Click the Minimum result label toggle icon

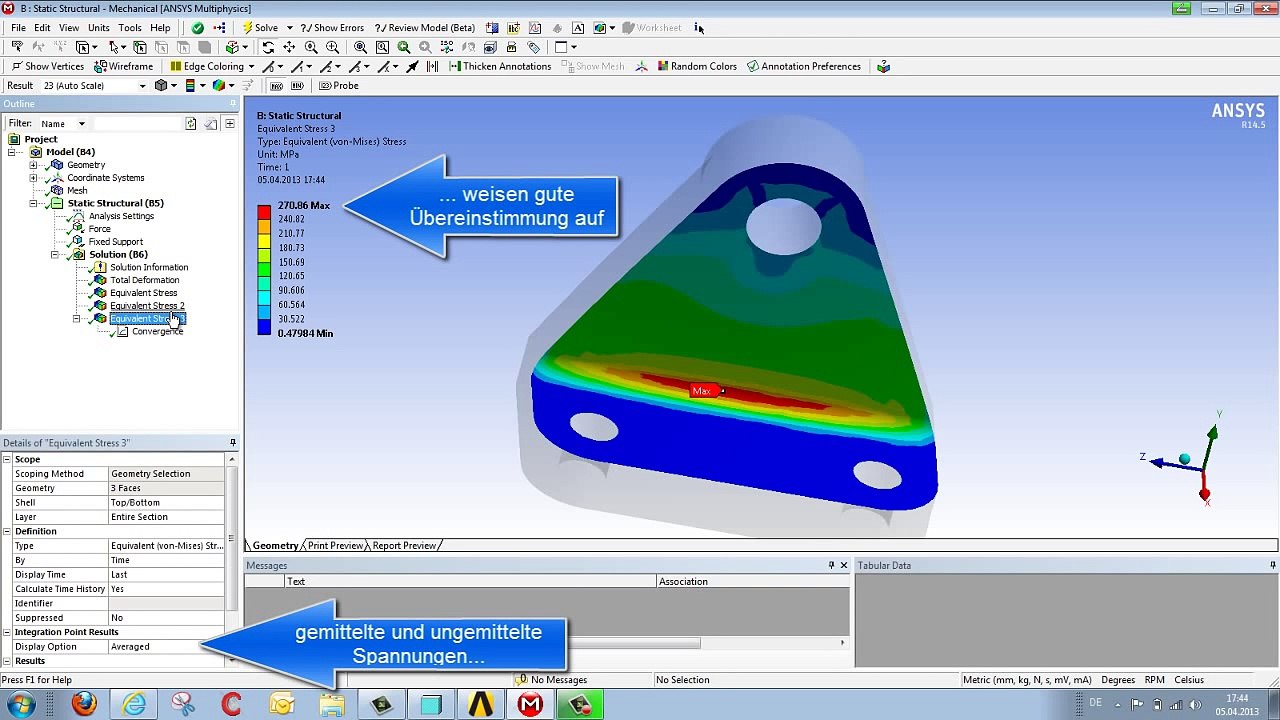point(297,85)
